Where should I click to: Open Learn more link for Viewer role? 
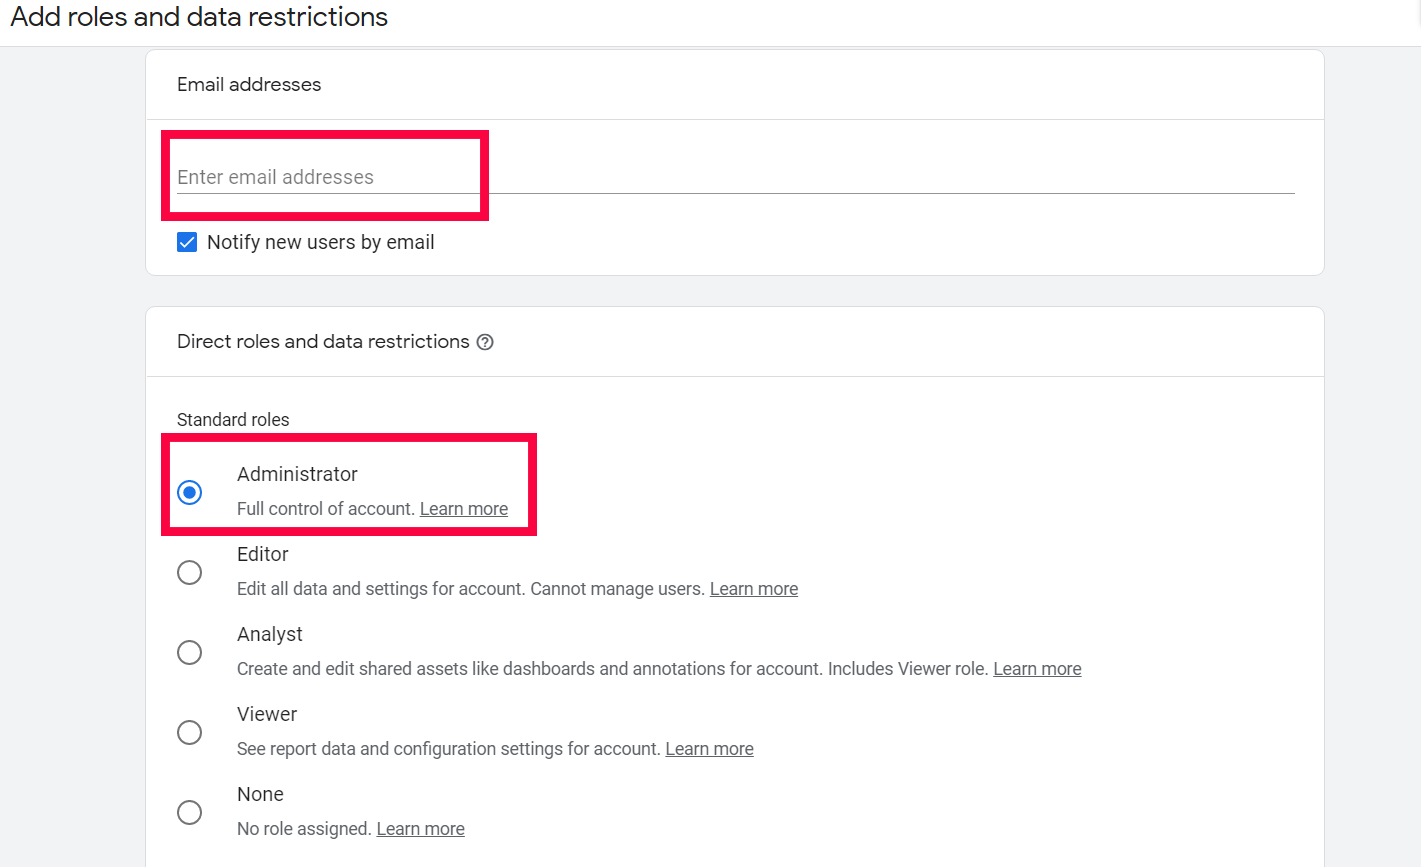click(x=710, y=749)
